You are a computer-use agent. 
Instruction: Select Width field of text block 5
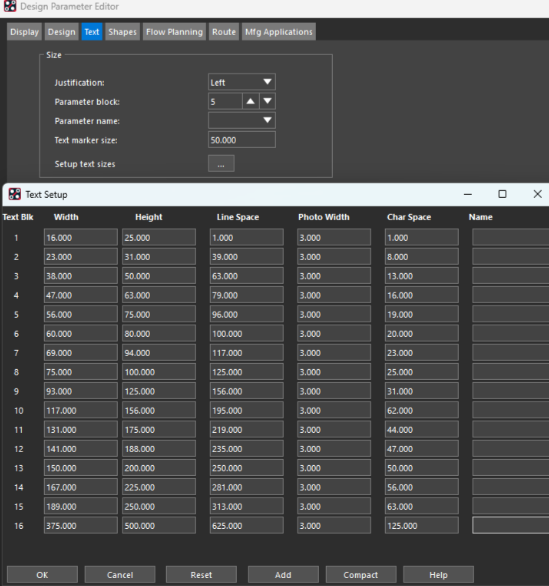80,314
